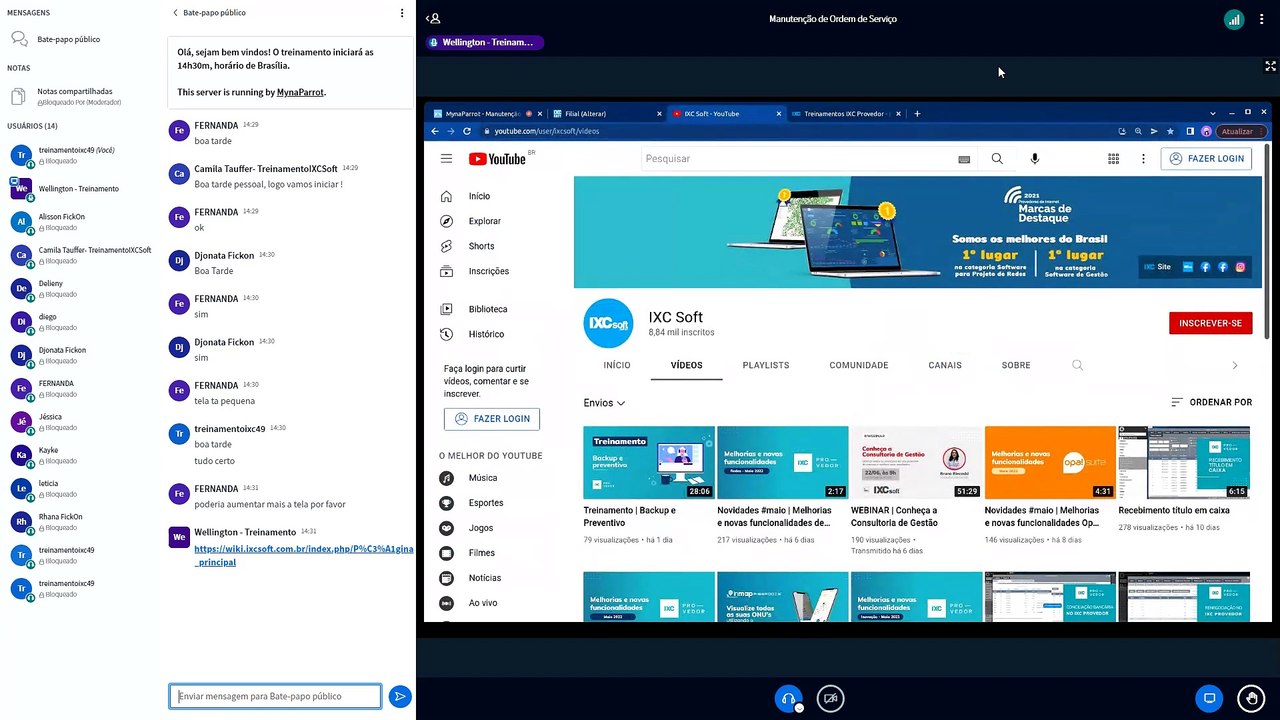
Task: Select the Treinamentos IXC Provedor browser tab
Action: 846,114
